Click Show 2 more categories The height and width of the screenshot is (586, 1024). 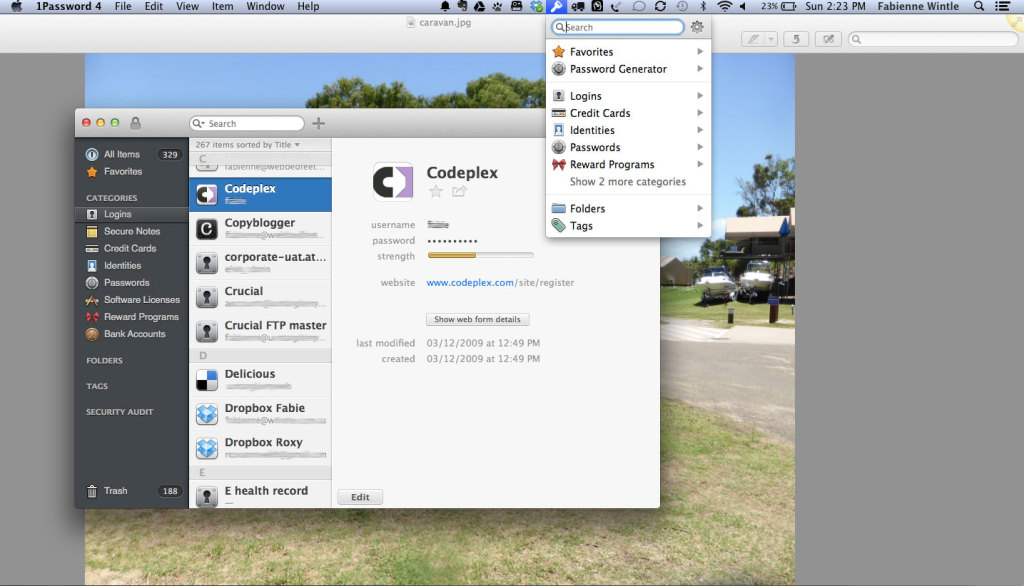point(628,182)
